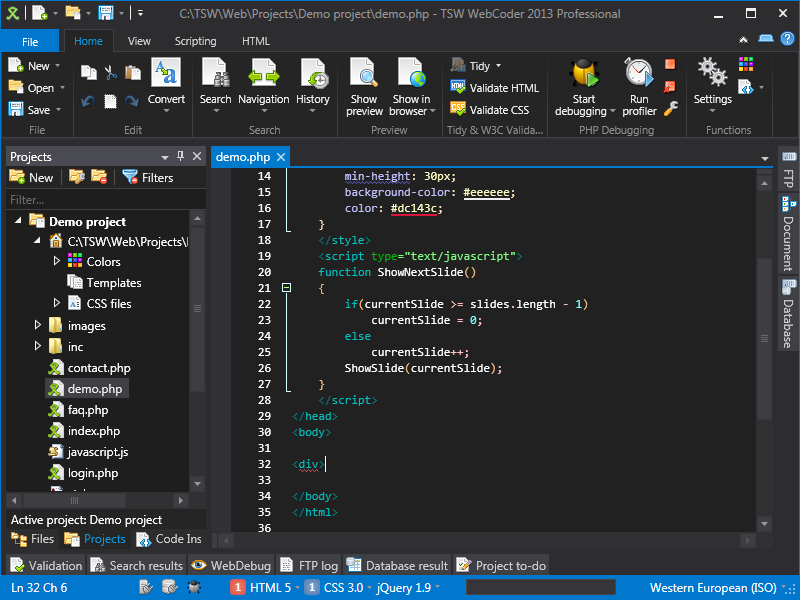Screen dimensions: 800x600
Task: Open the WebDebug bottom tab
Action: pos(230,566)
